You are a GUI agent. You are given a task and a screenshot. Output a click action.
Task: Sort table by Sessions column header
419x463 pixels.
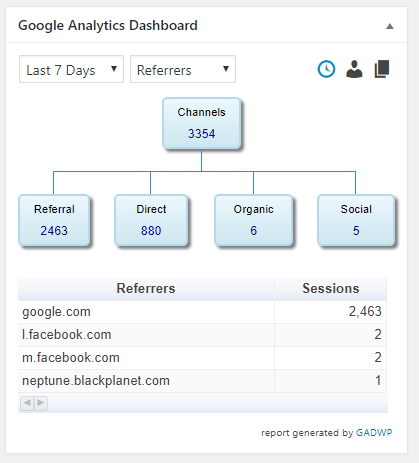coord(331,289)
